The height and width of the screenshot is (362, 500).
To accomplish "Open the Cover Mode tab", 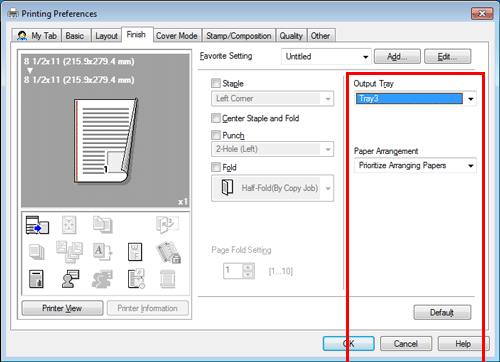I will [177, 36].
